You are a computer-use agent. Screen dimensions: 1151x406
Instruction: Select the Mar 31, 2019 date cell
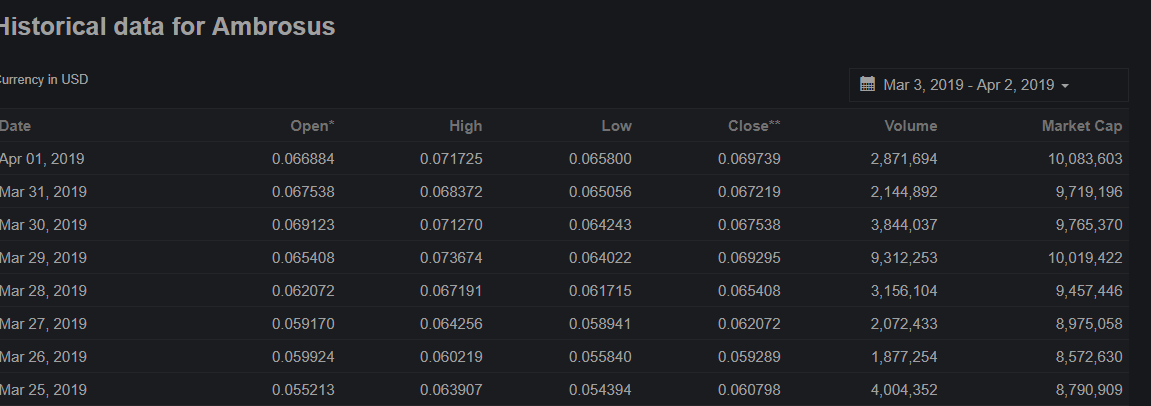[x=43, y=192]
